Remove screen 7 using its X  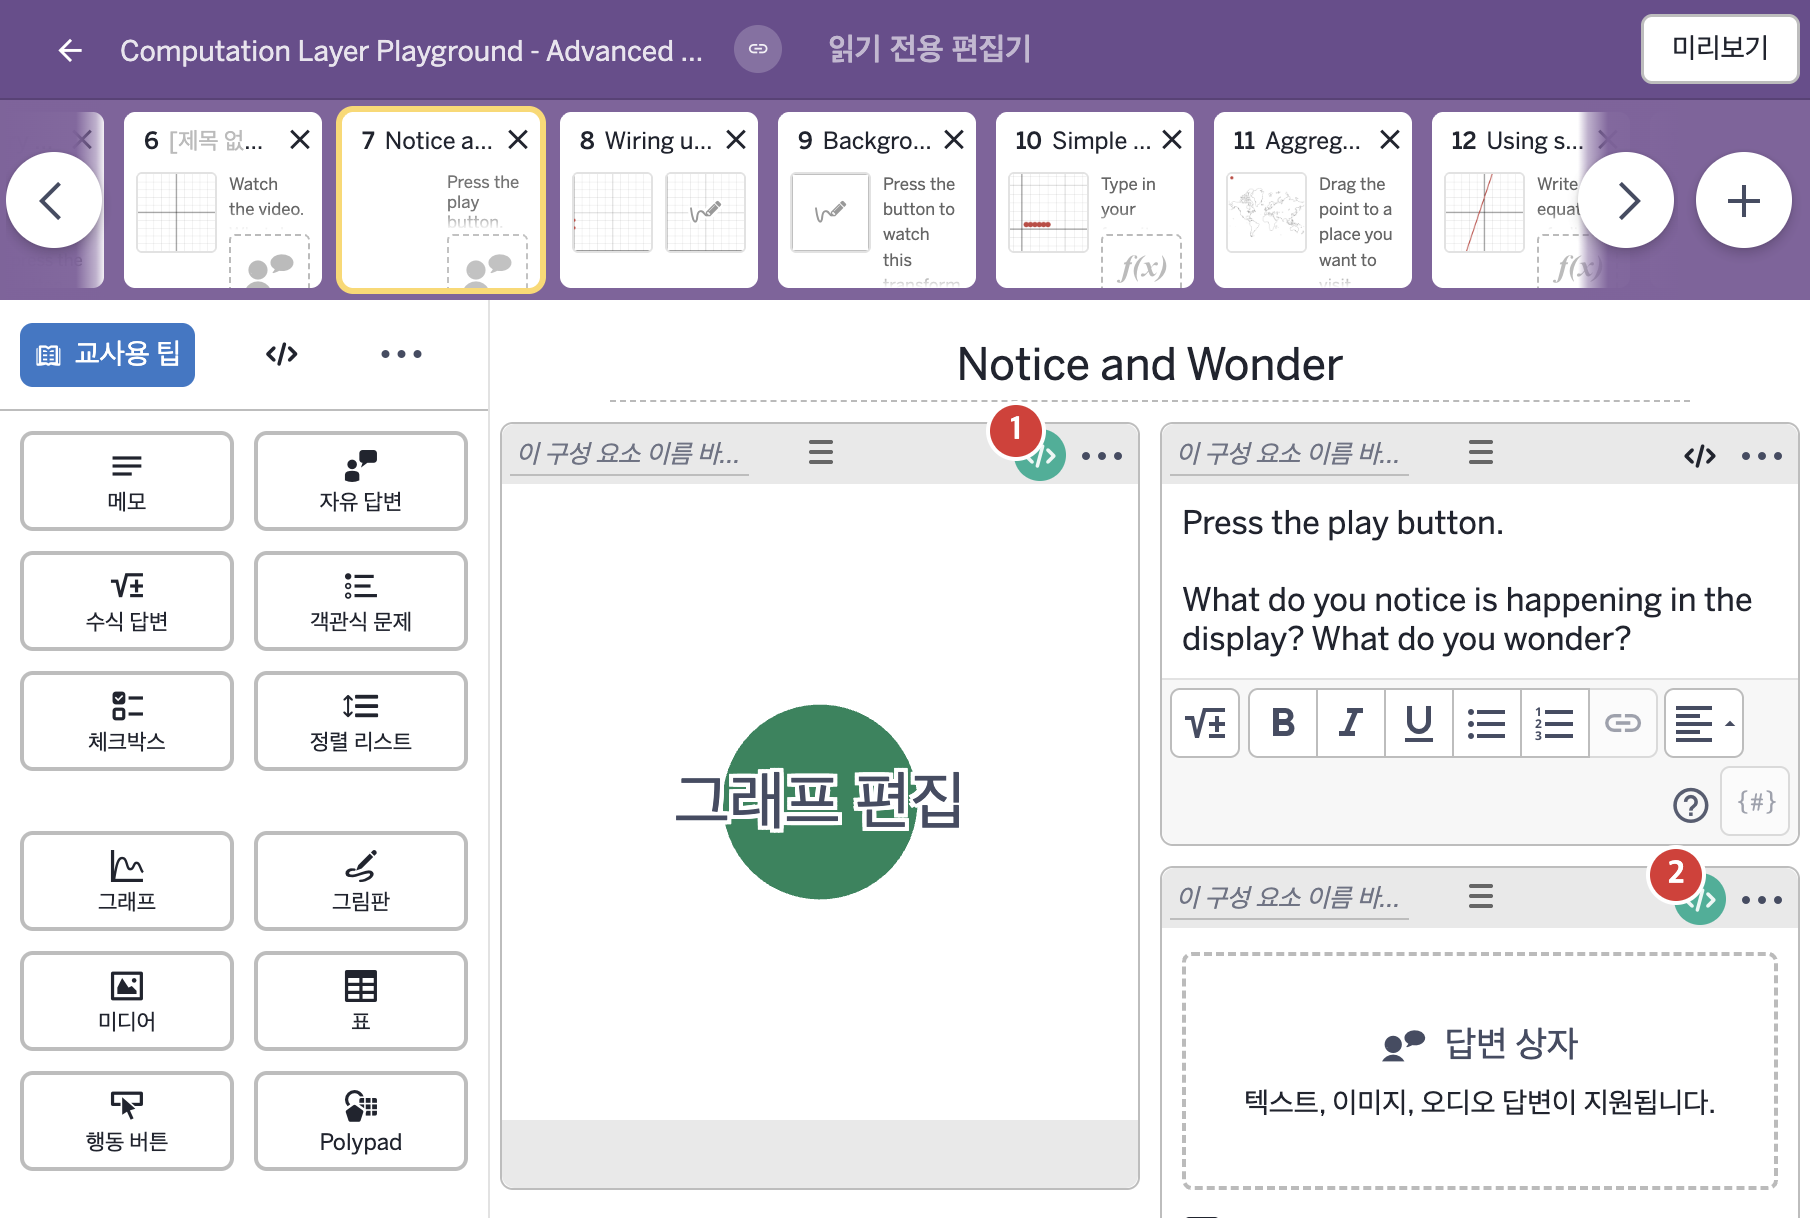pos(517,140)
